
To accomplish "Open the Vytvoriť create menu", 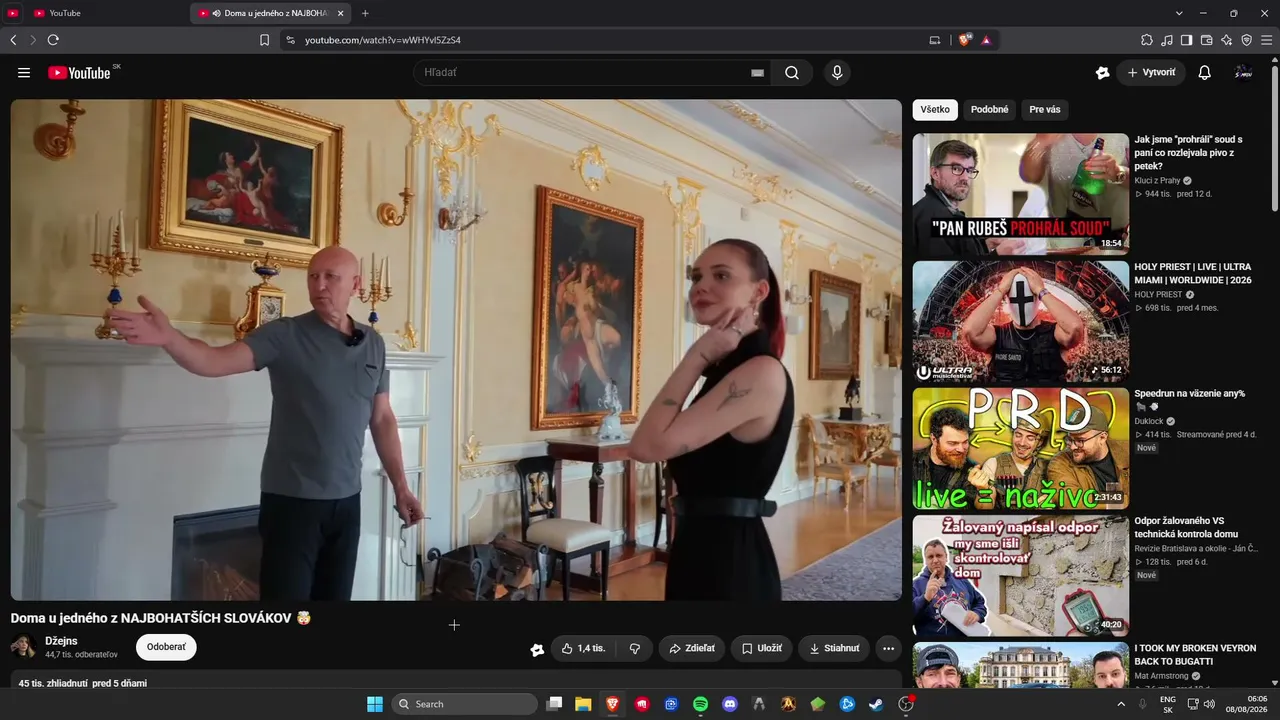I will 1151,72.
